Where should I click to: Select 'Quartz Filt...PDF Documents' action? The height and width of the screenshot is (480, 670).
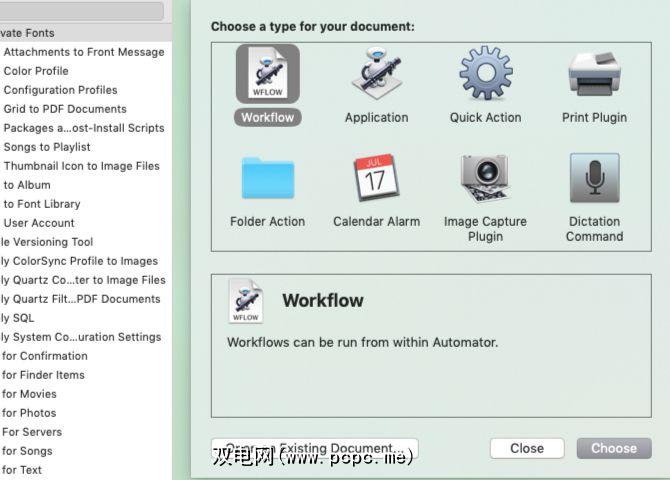point(85,299)
